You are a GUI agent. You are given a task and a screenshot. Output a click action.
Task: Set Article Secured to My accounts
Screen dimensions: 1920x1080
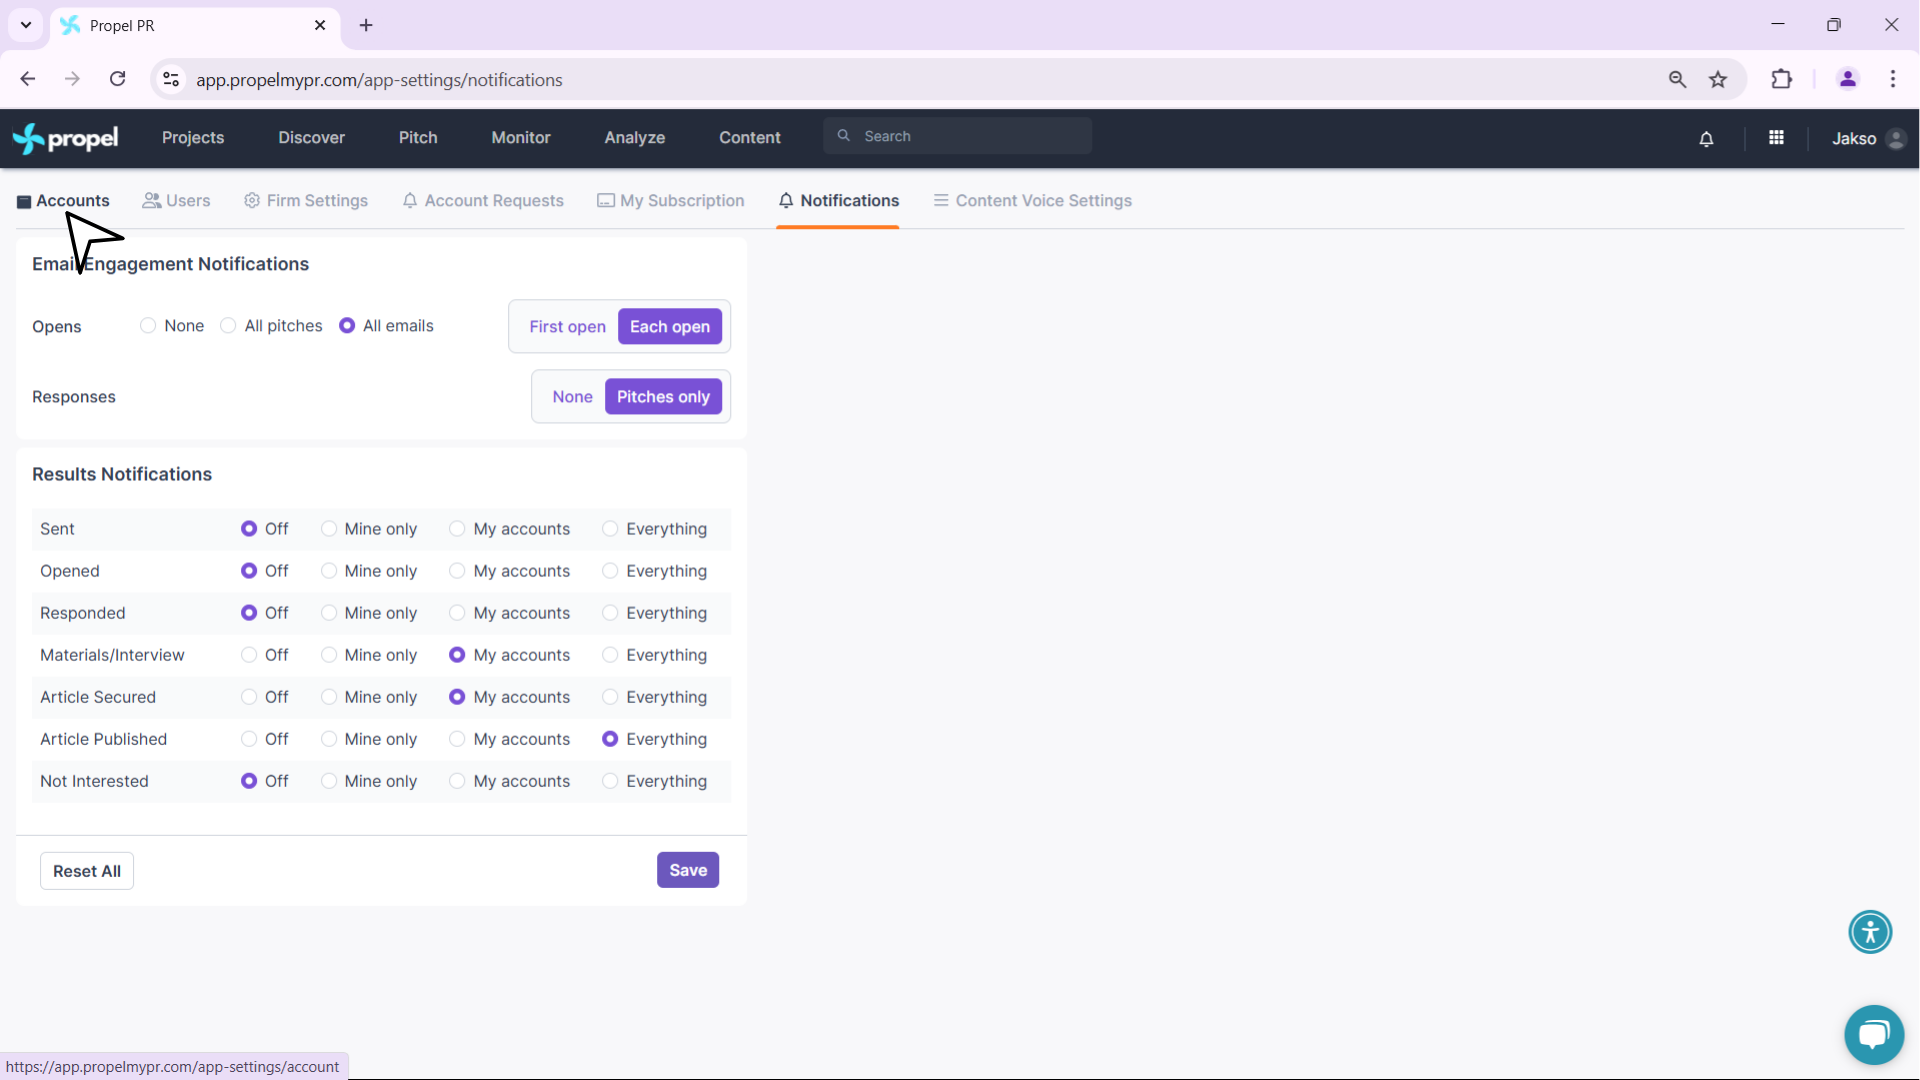(457, 697)
